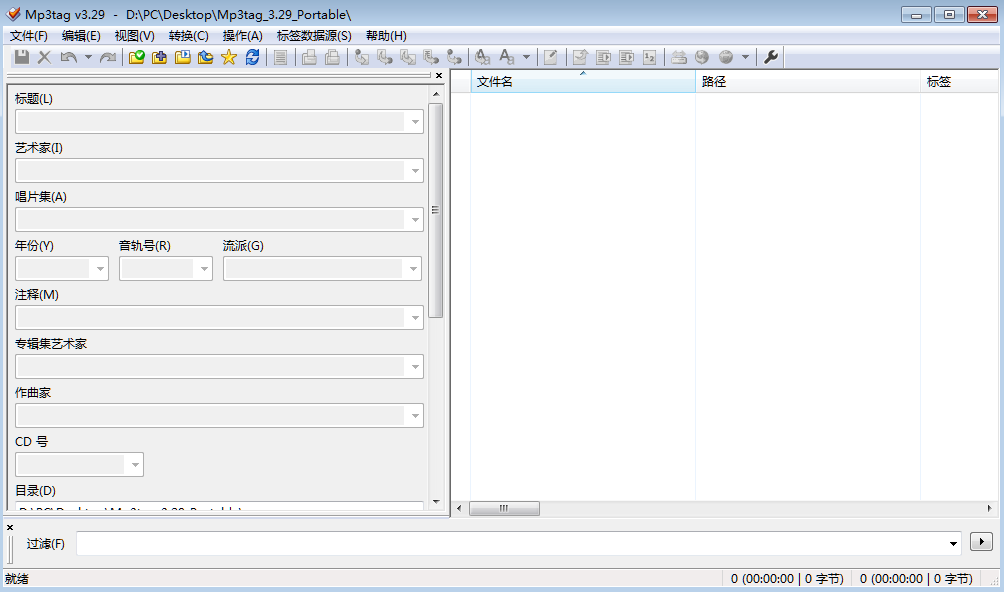Click the Save tag floppy disk icon
This screenshot has height=592, width=1004.
pos(21,58)
